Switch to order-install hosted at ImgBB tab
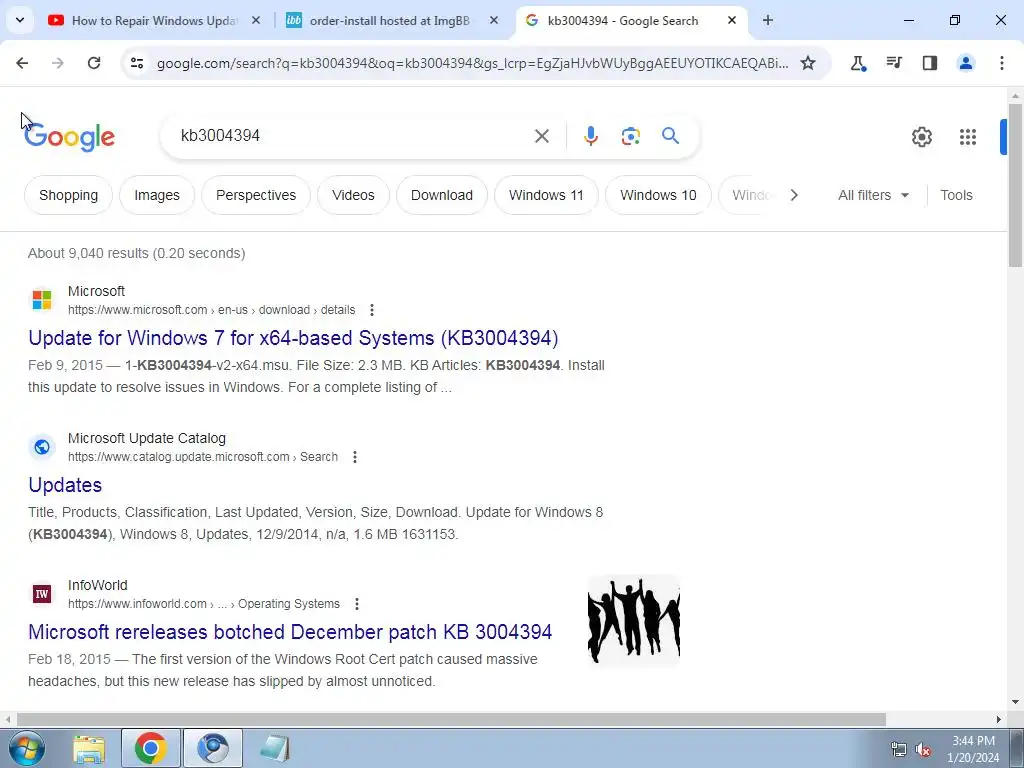Image resolution: width=1024 pixels, height=768 pixels. coord(391,20)
